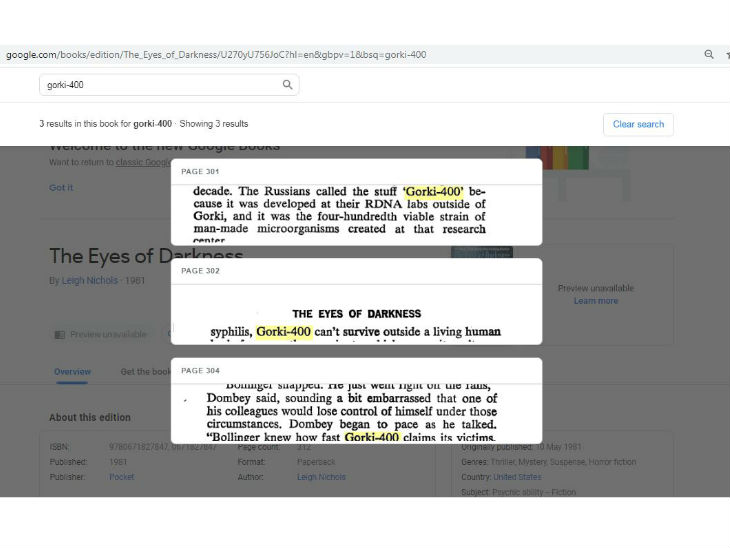Click the Leigh Nichols Author field link
730x548 pixels.
(321, 477)
